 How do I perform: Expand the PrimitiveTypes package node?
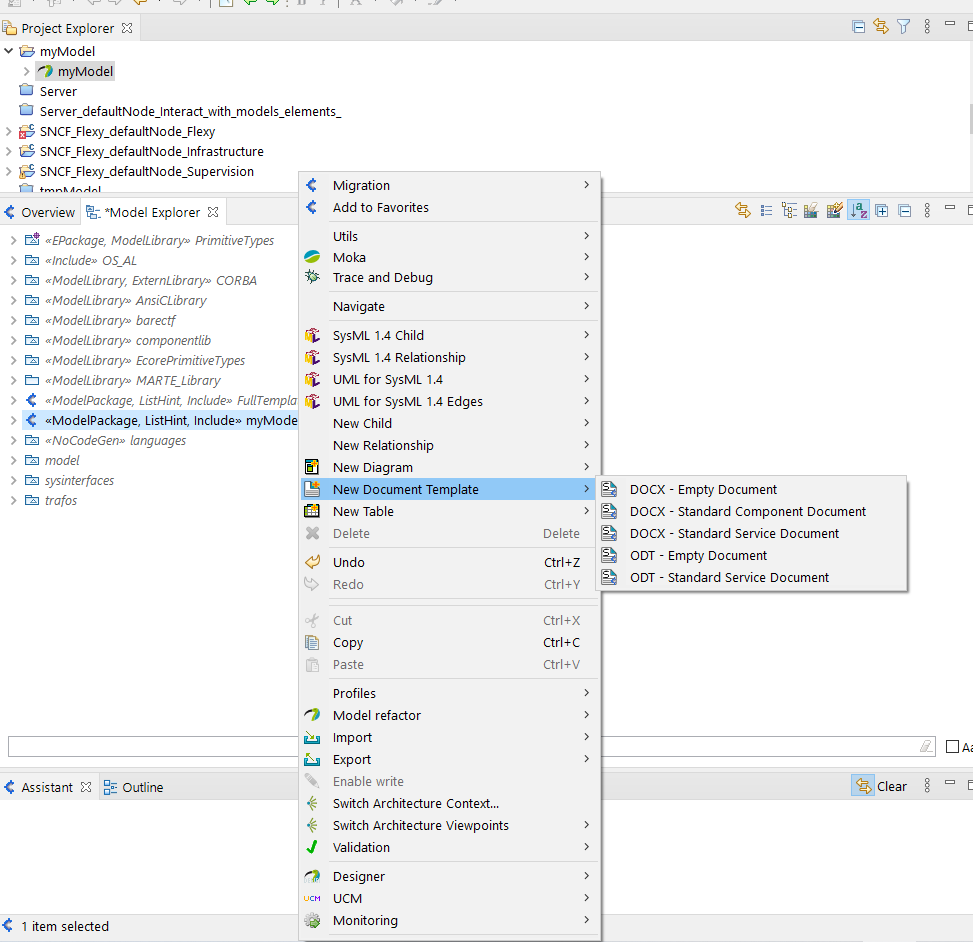pyautogui.click(x=13, y=240)
